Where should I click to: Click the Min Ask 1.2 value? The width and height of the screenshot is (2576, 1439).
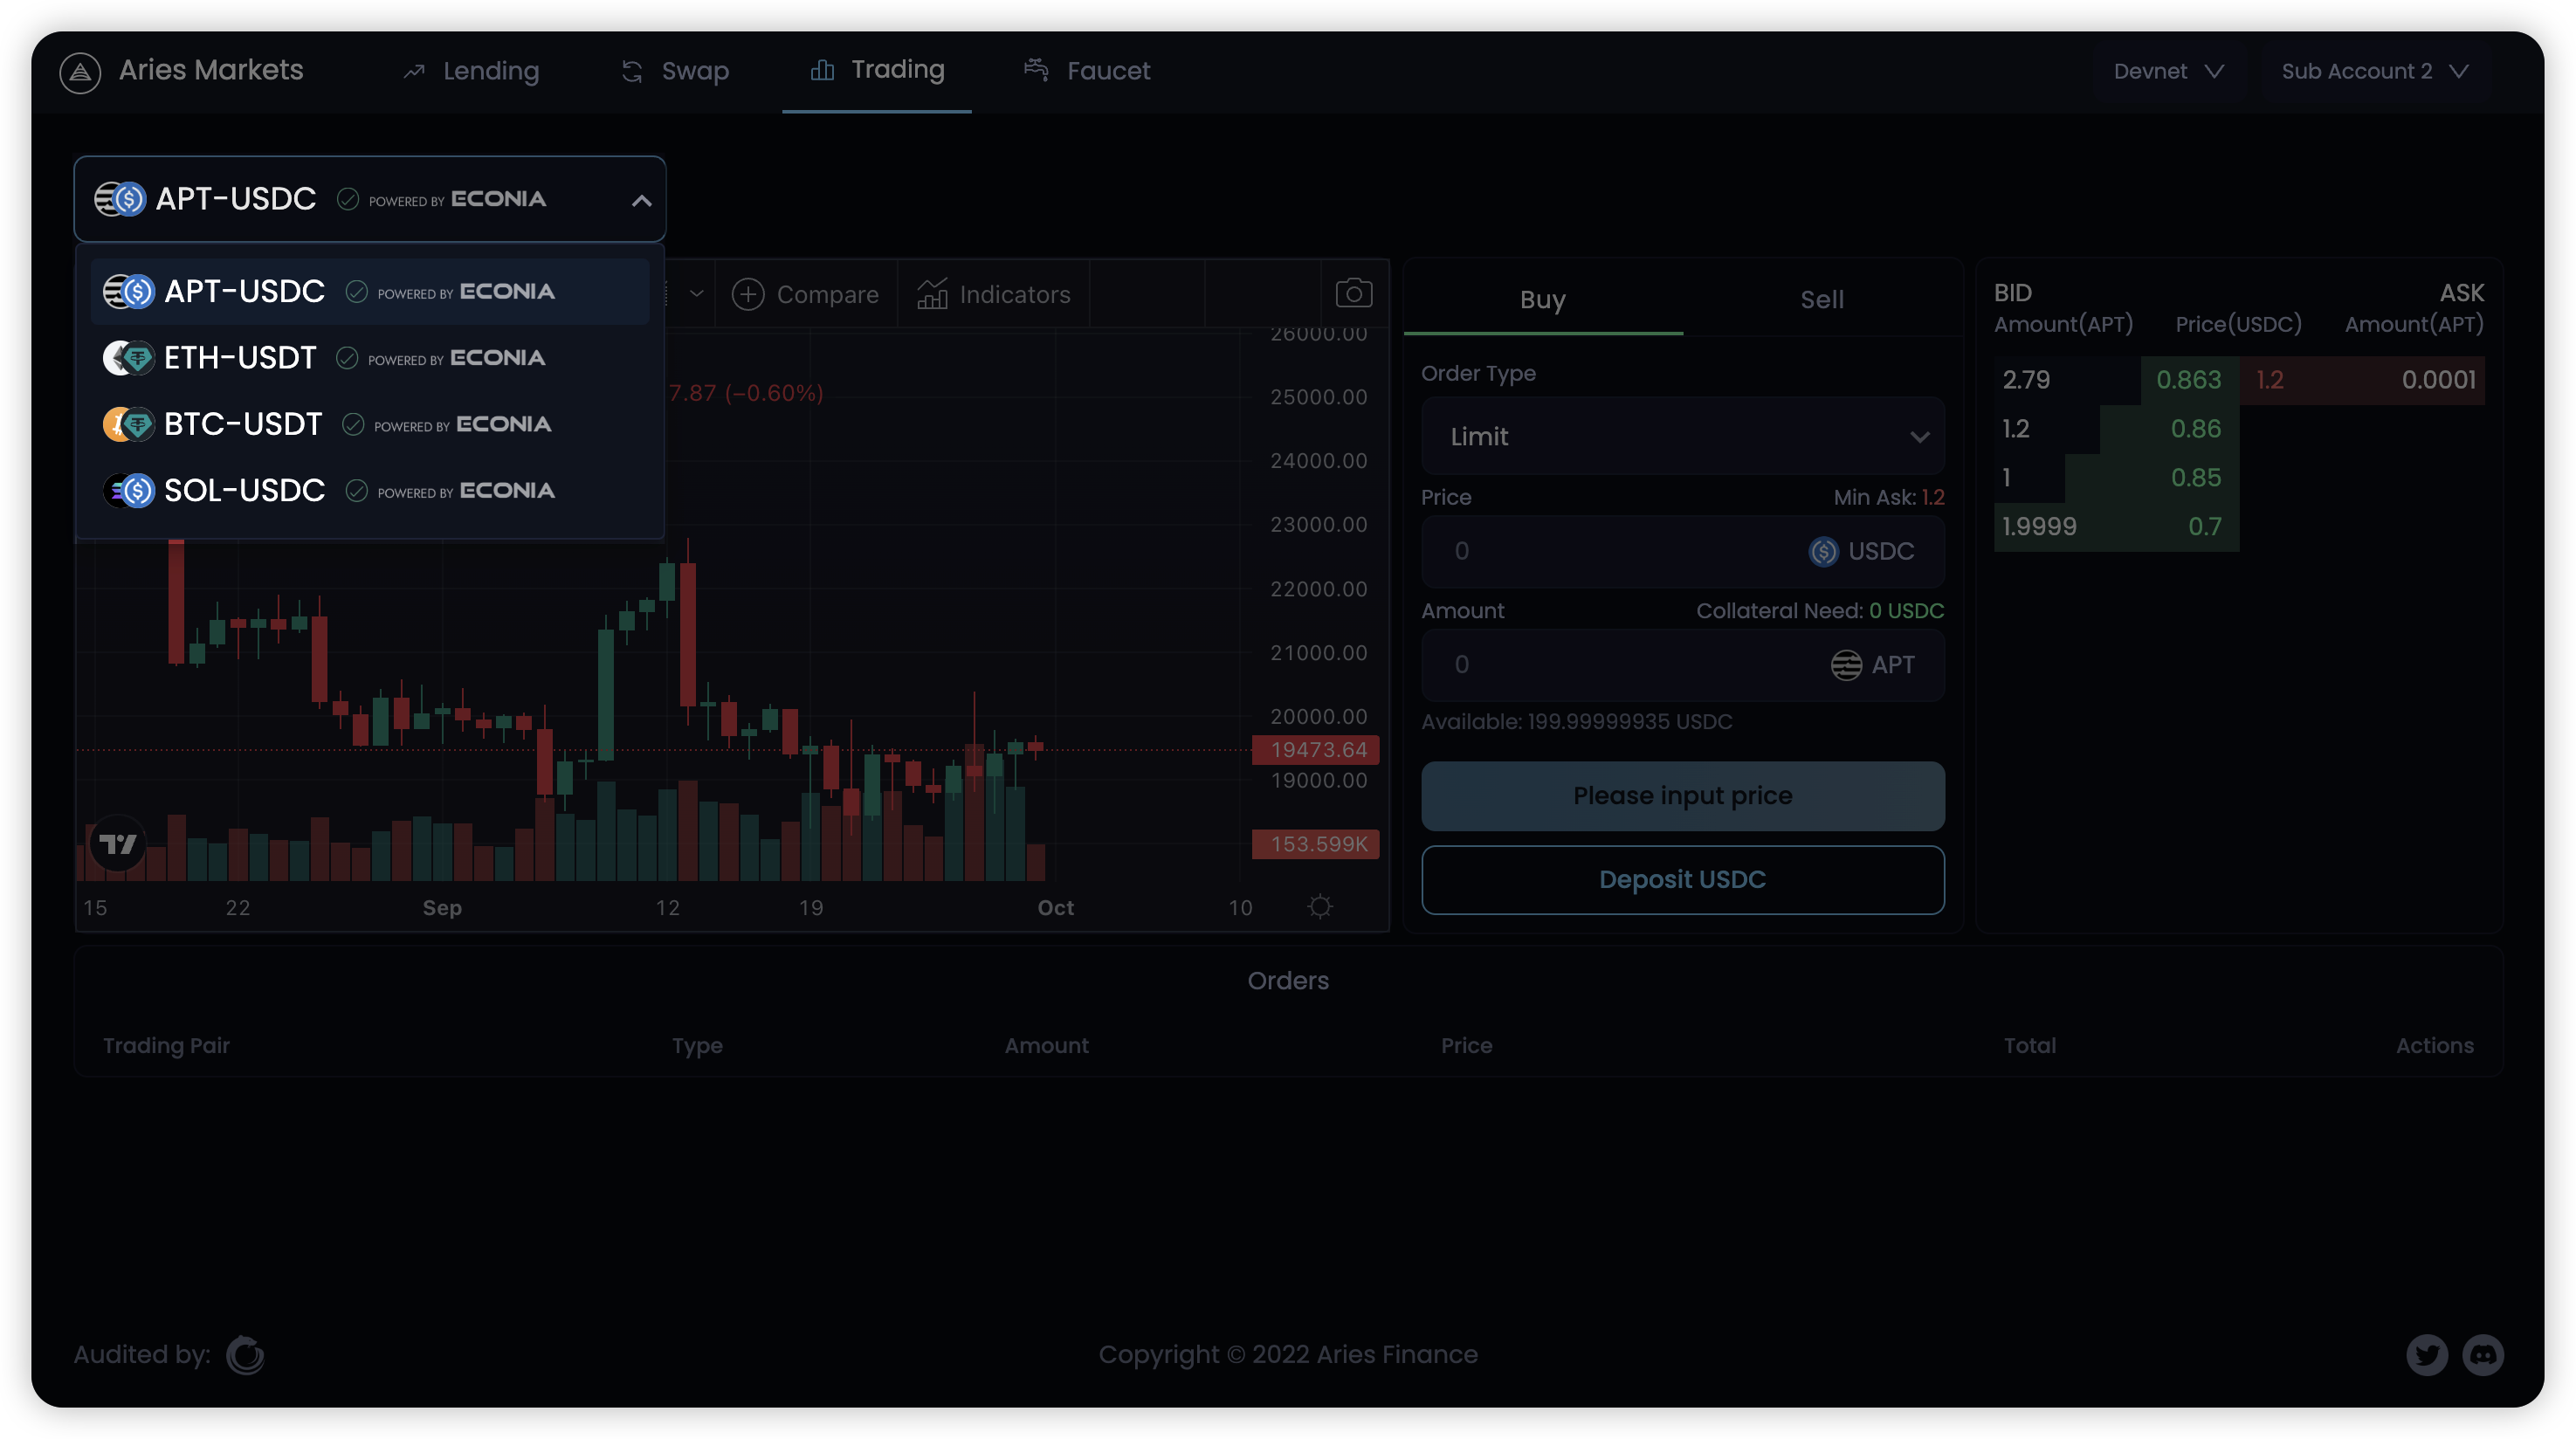pyautogui.click(x=1933, y=497)
